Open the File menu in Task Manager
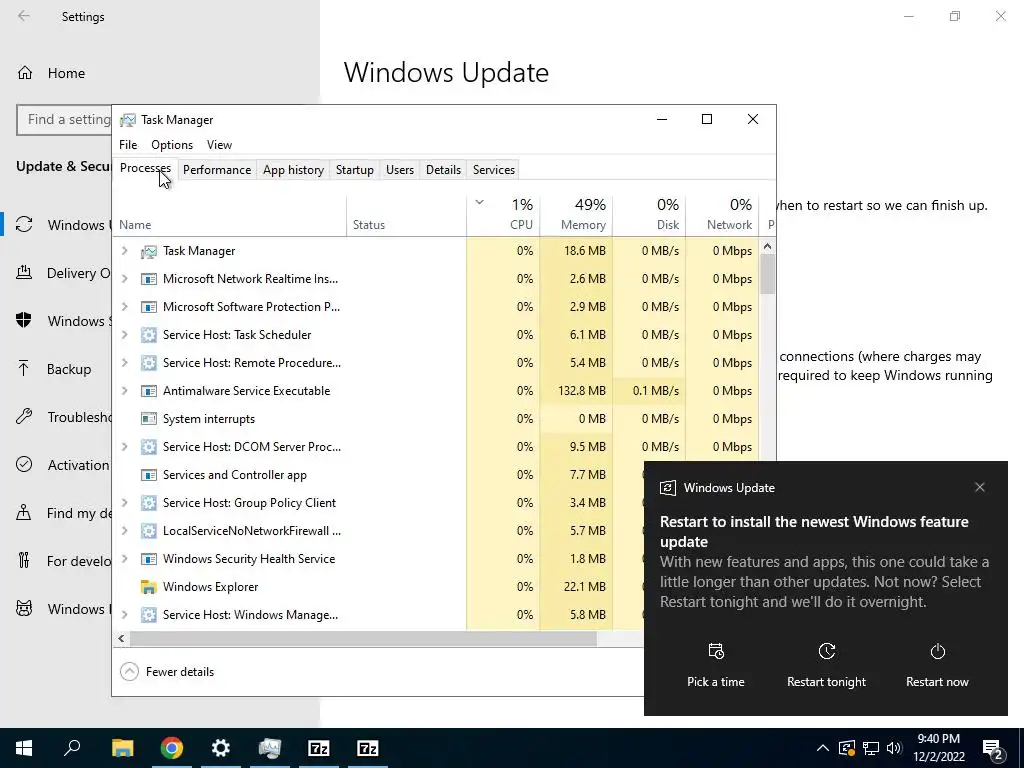Viewport: 1024px width, 768px height. tap(128, 145)
